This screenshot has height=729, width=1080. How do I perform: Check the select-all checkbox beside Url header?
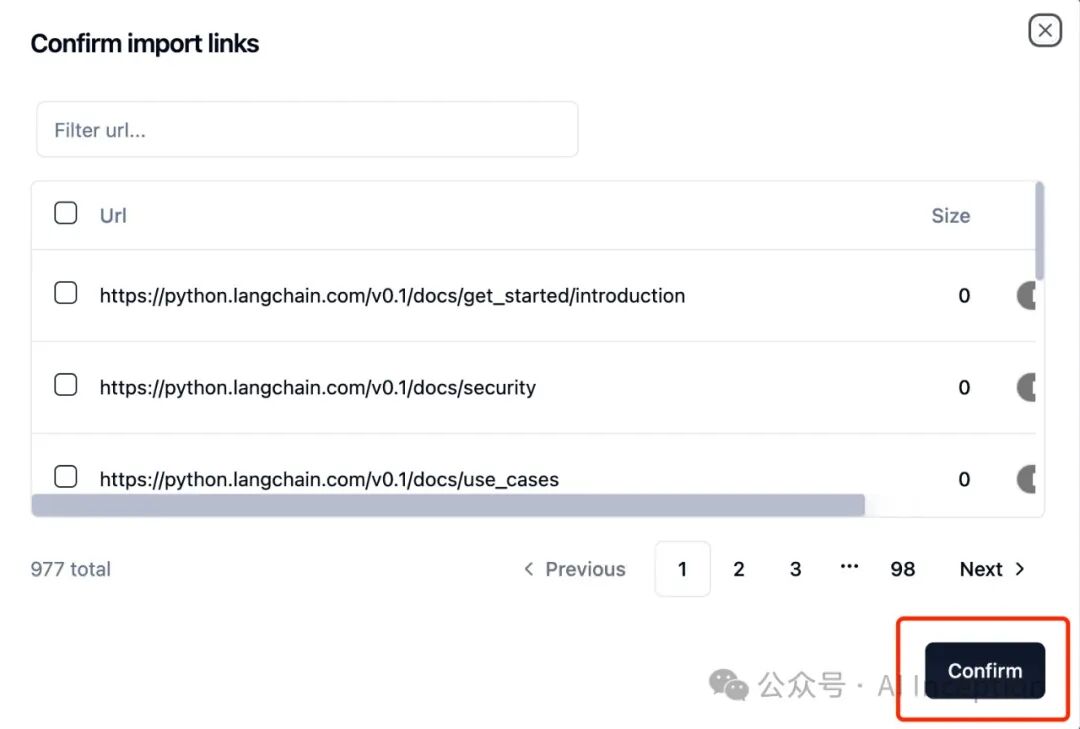66,213
